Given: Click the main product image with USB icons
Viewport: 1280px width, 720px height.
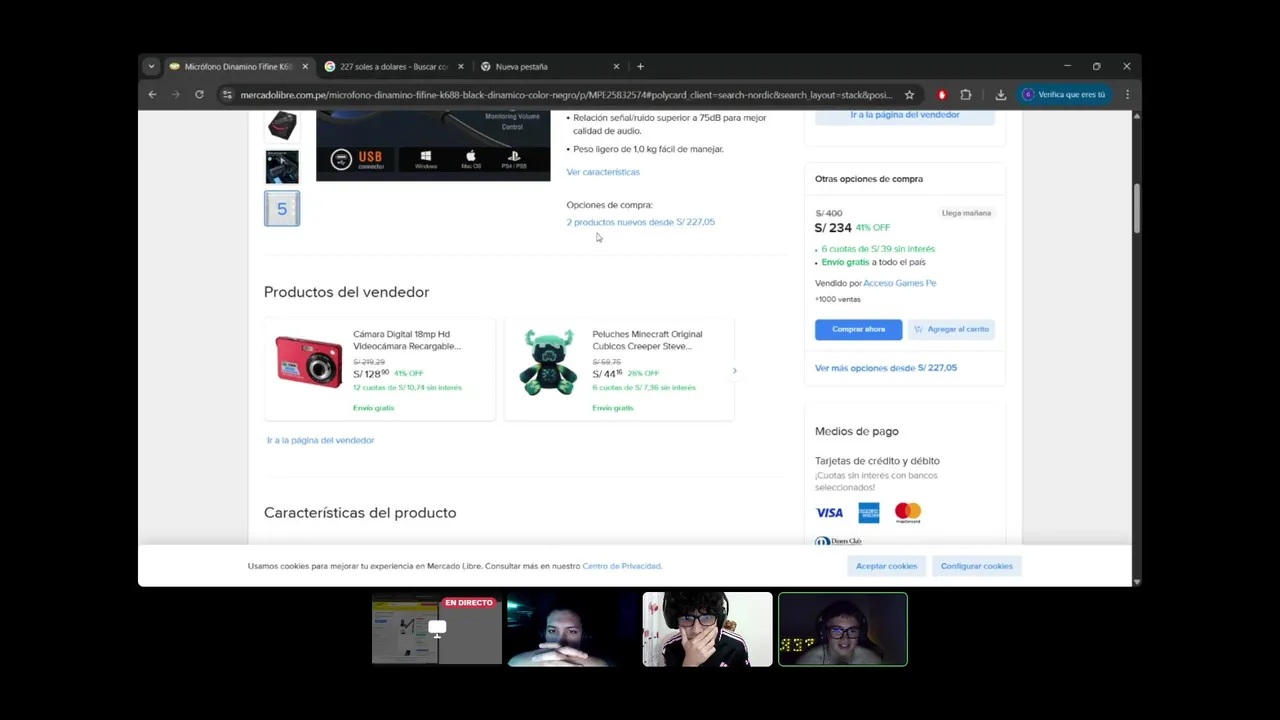Looking at the screenshot, I should click(433, 146).
